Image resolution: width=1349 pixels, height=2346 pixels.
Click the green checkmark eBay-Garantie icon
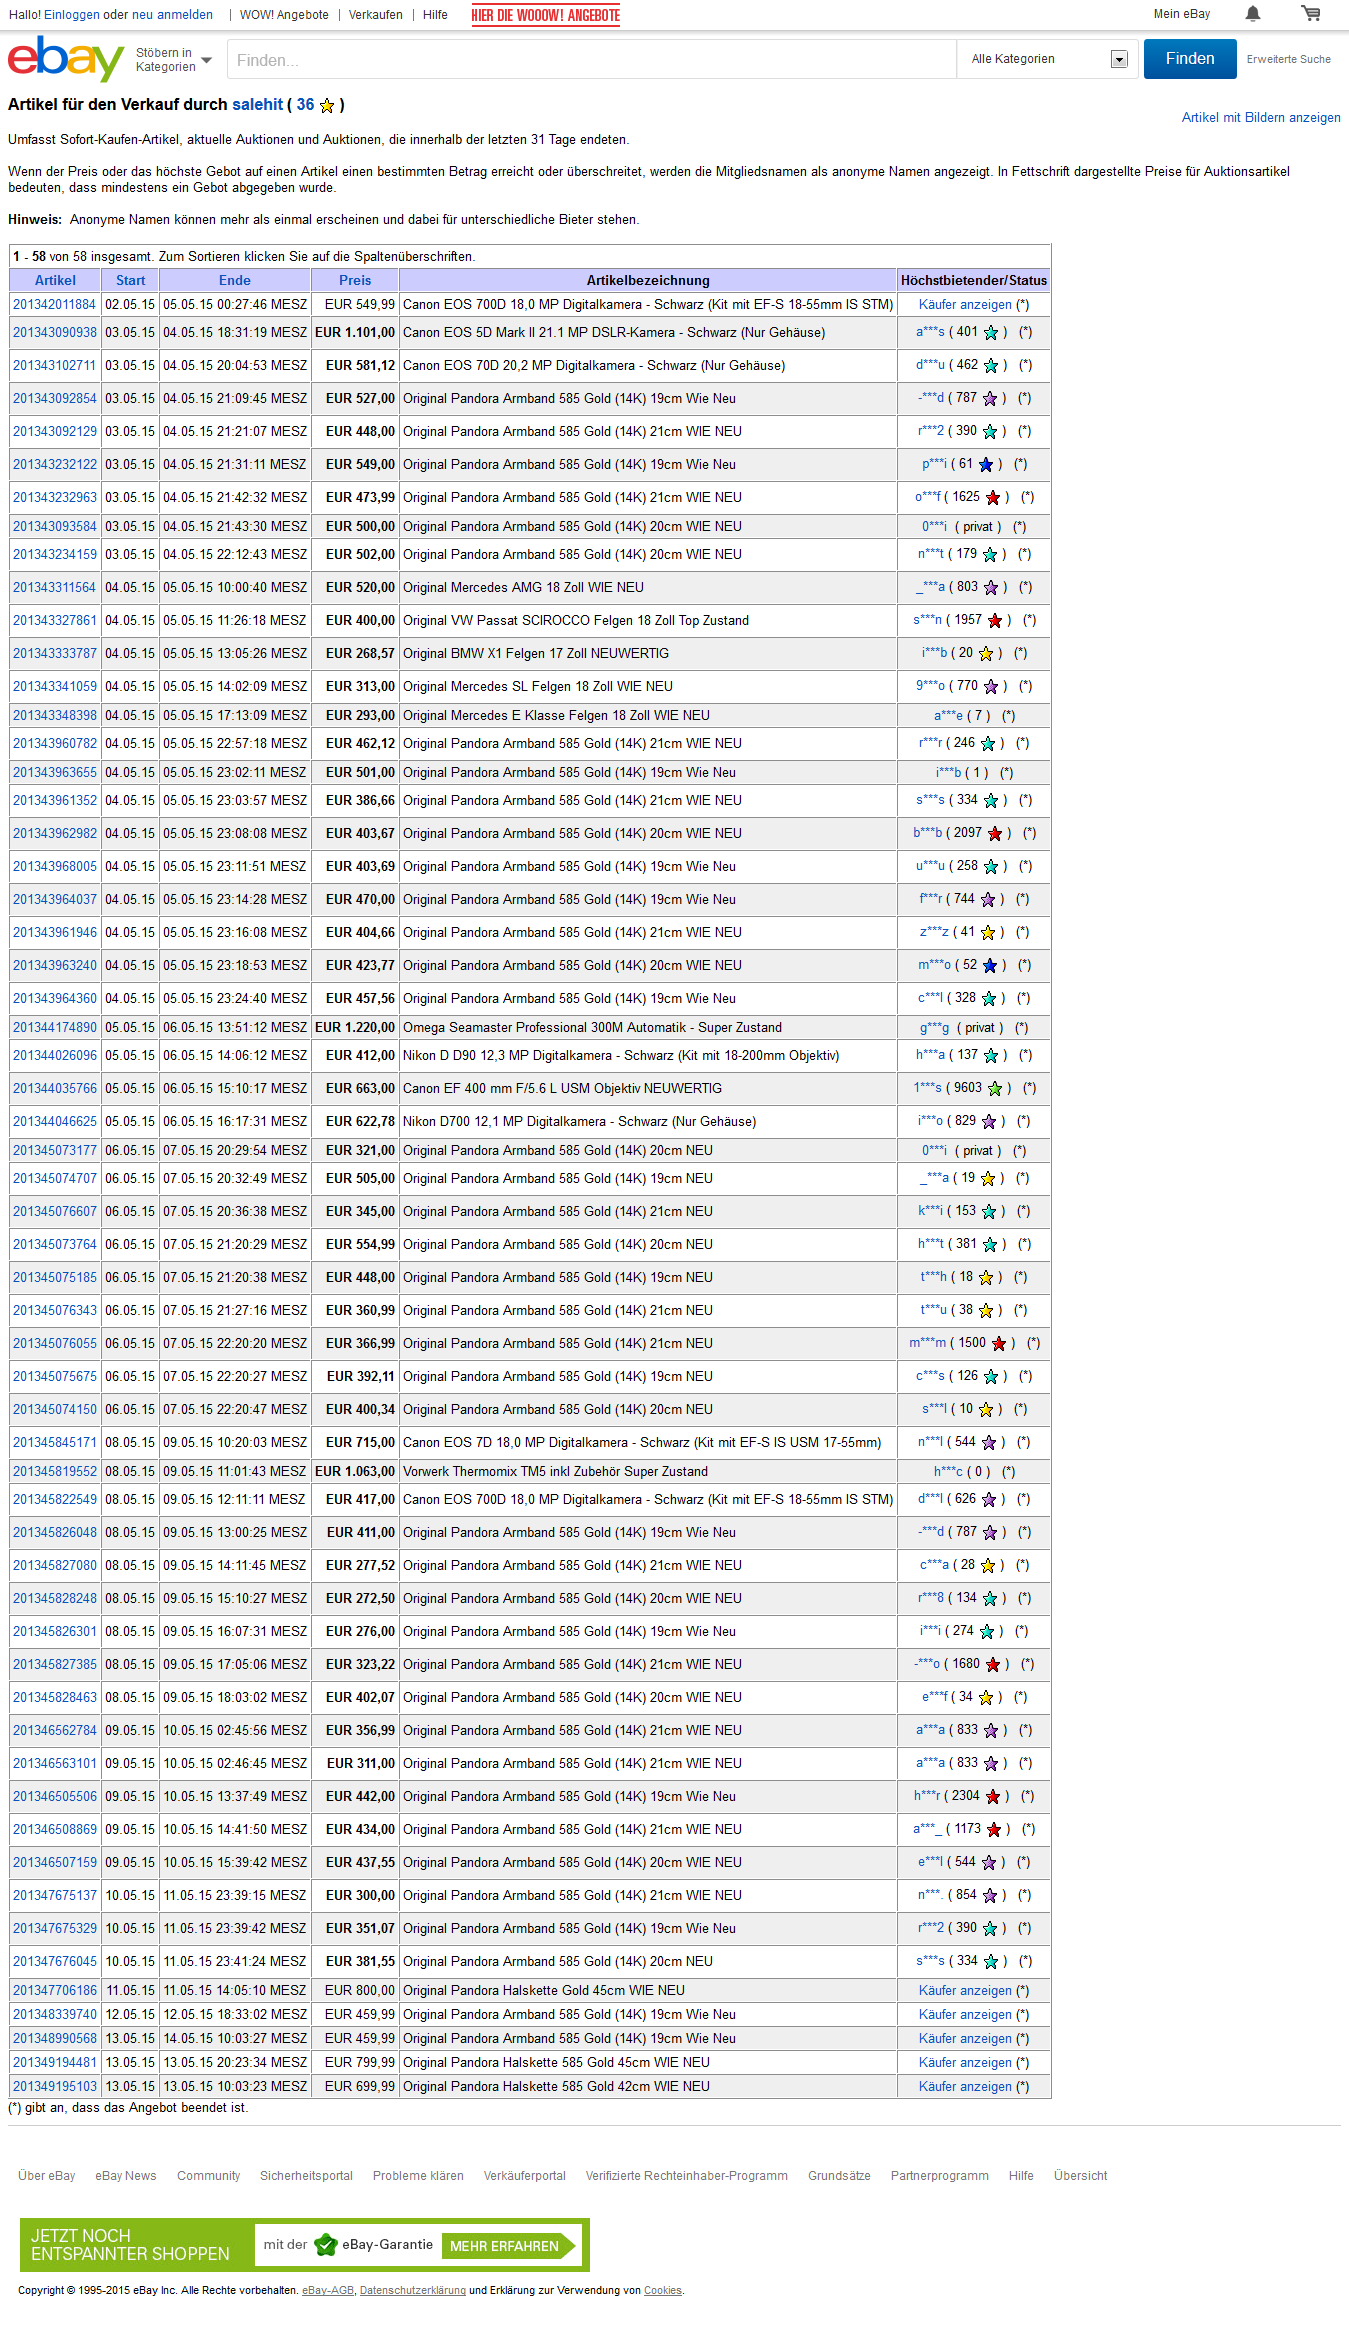326,2245
